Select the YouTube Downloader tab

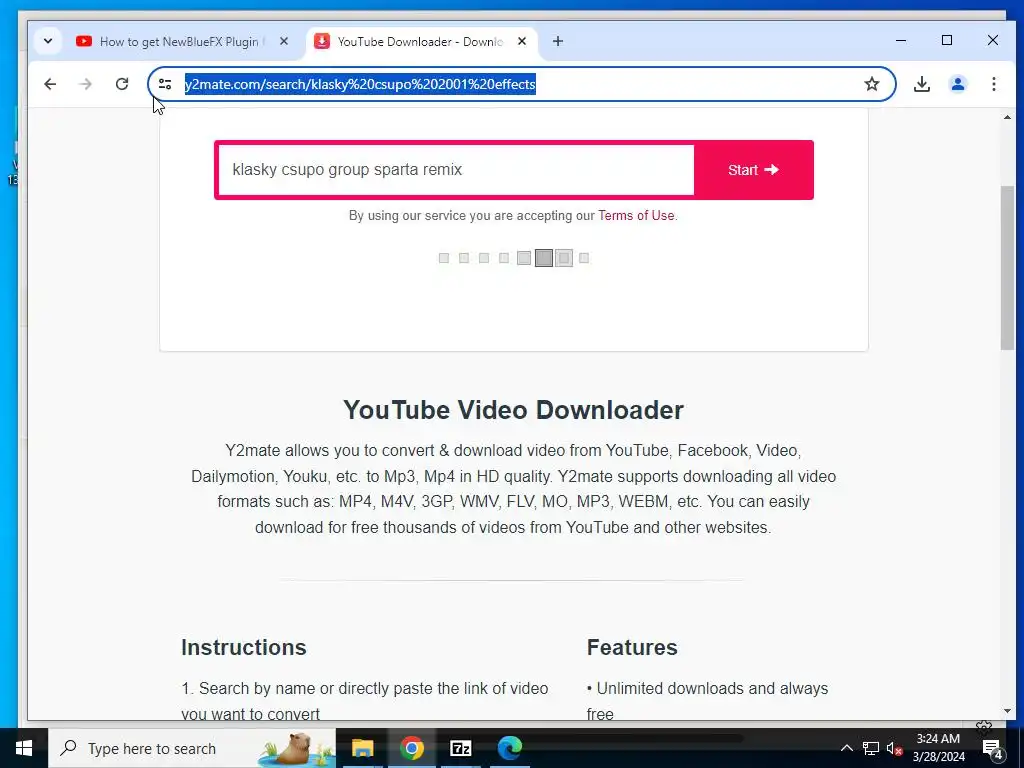pos(422,42)
